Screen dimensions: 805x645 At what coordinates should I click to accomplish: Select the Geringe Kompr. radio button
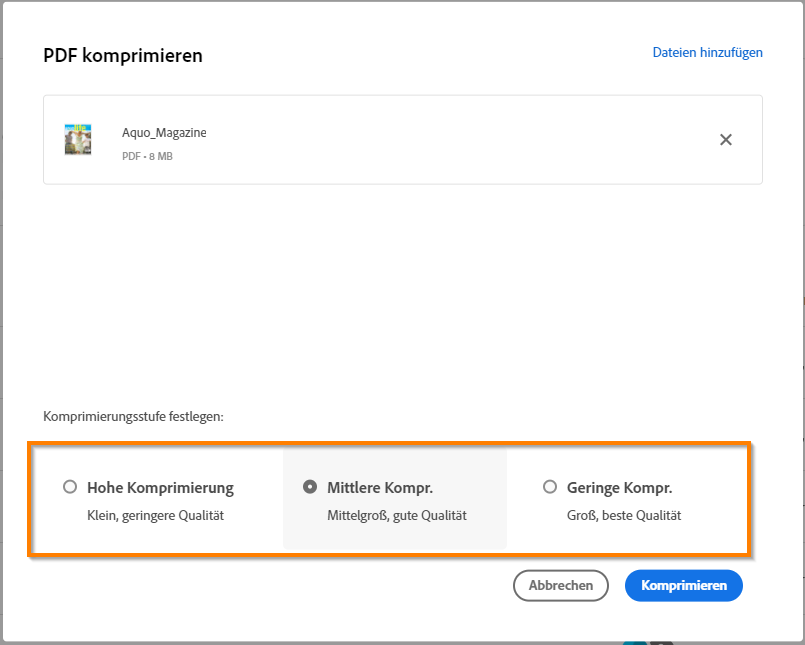[550, 487]
